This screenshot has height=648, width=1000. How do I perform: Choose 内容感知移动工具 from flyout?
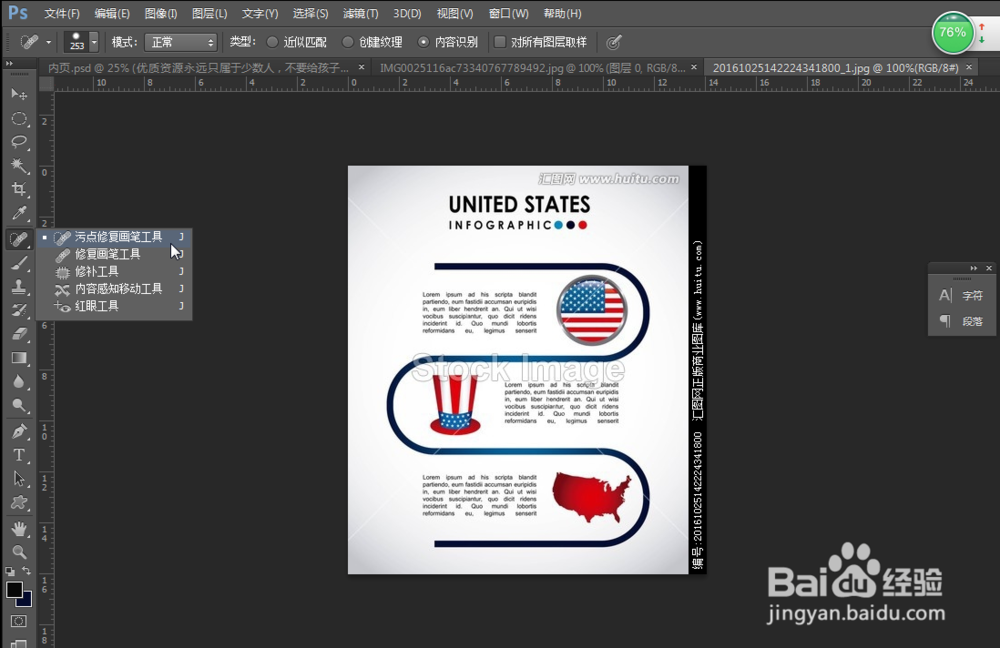114,289
